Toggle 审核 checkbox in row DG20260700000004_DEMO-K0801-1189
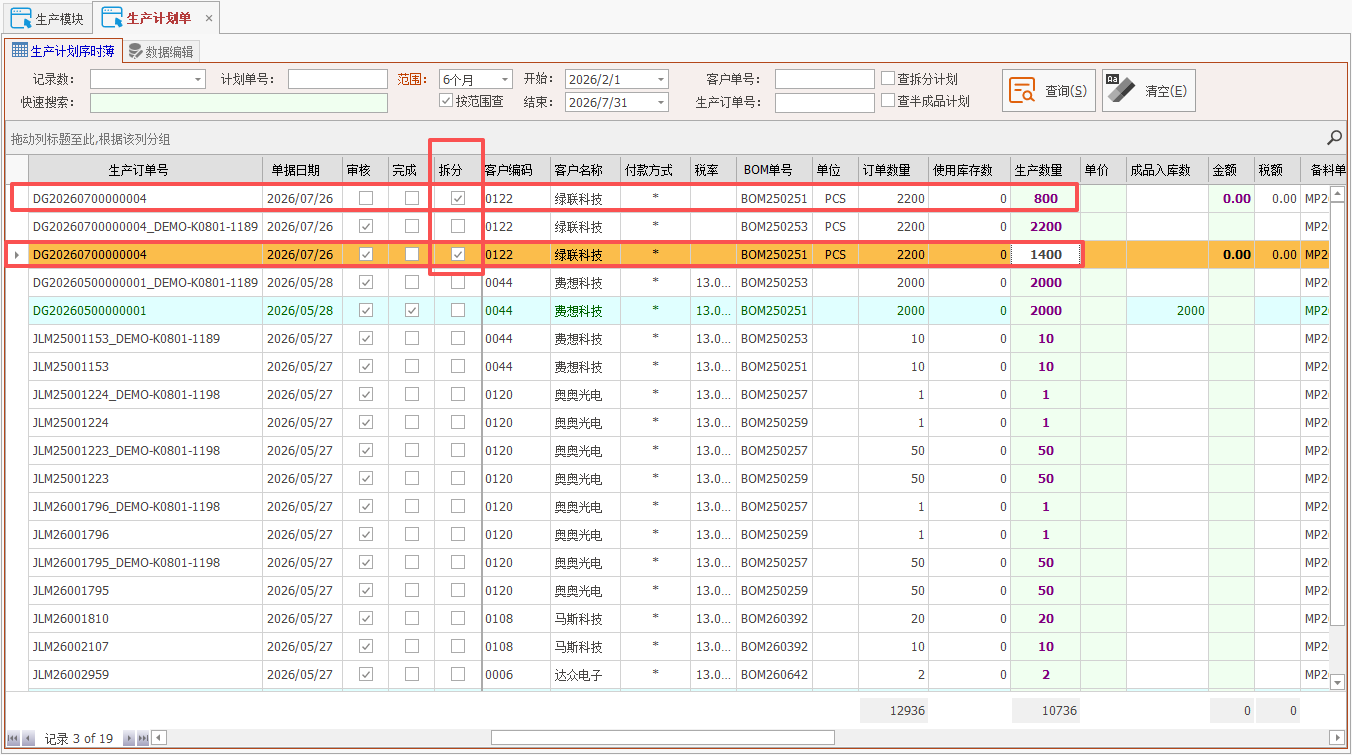Image resolution: width=1352 pixels, height=755 pixels. [x=366, y=227]
